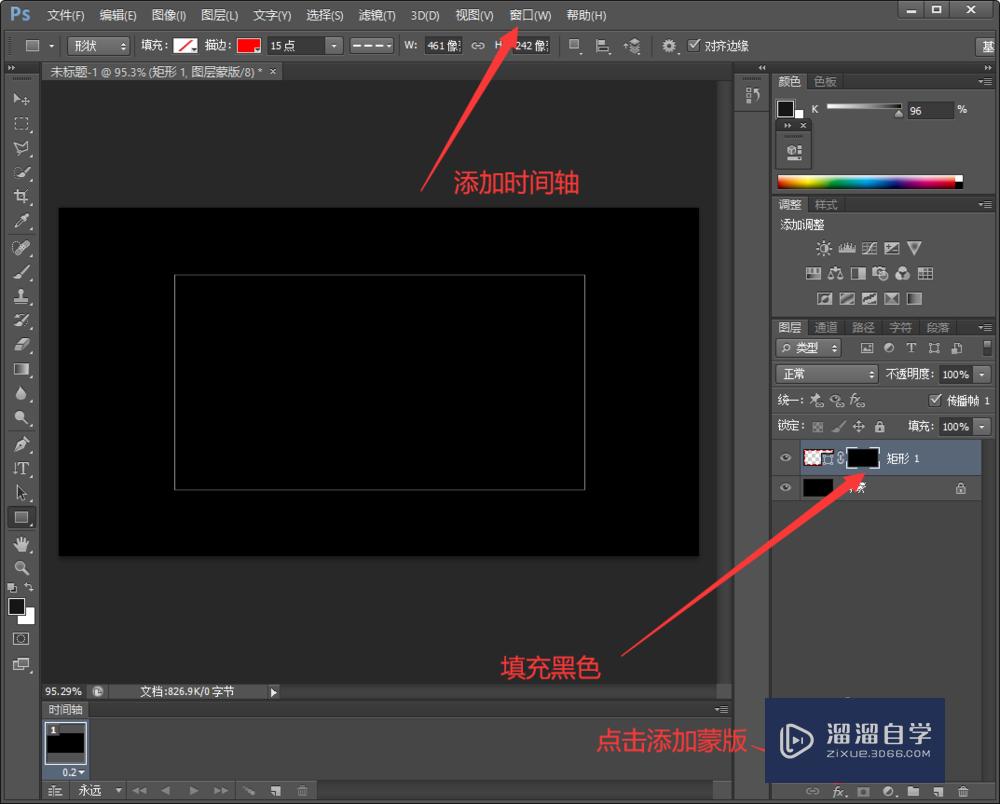
Task: Select the Pen tool
Action: point(21,444)
